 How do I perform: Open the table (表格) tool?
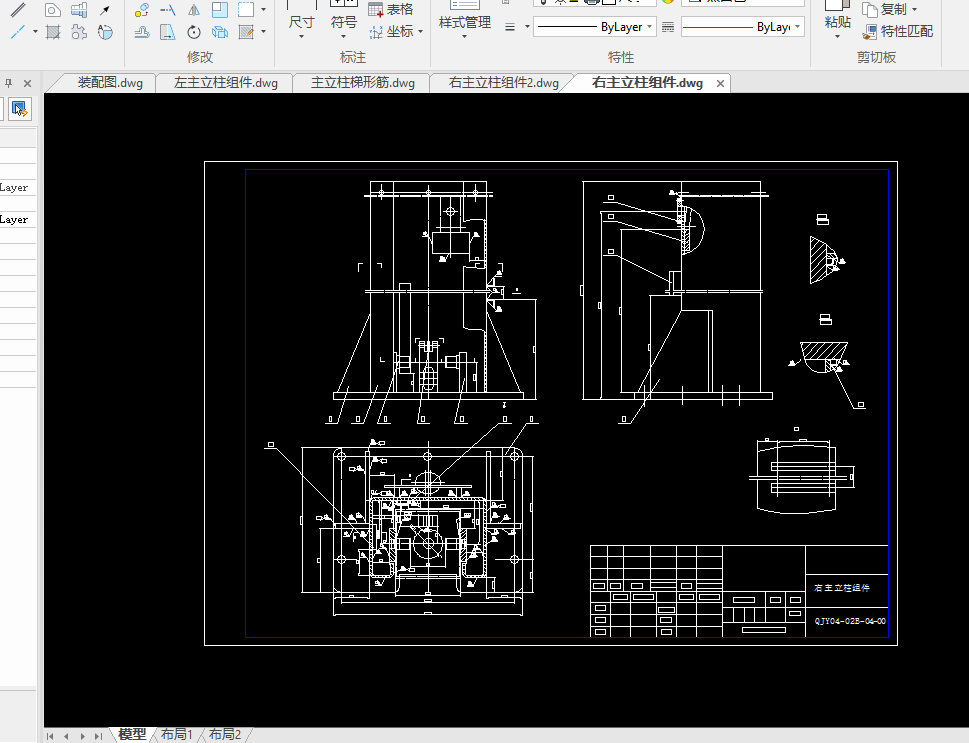pyautogui.click(x=391, y=9)
